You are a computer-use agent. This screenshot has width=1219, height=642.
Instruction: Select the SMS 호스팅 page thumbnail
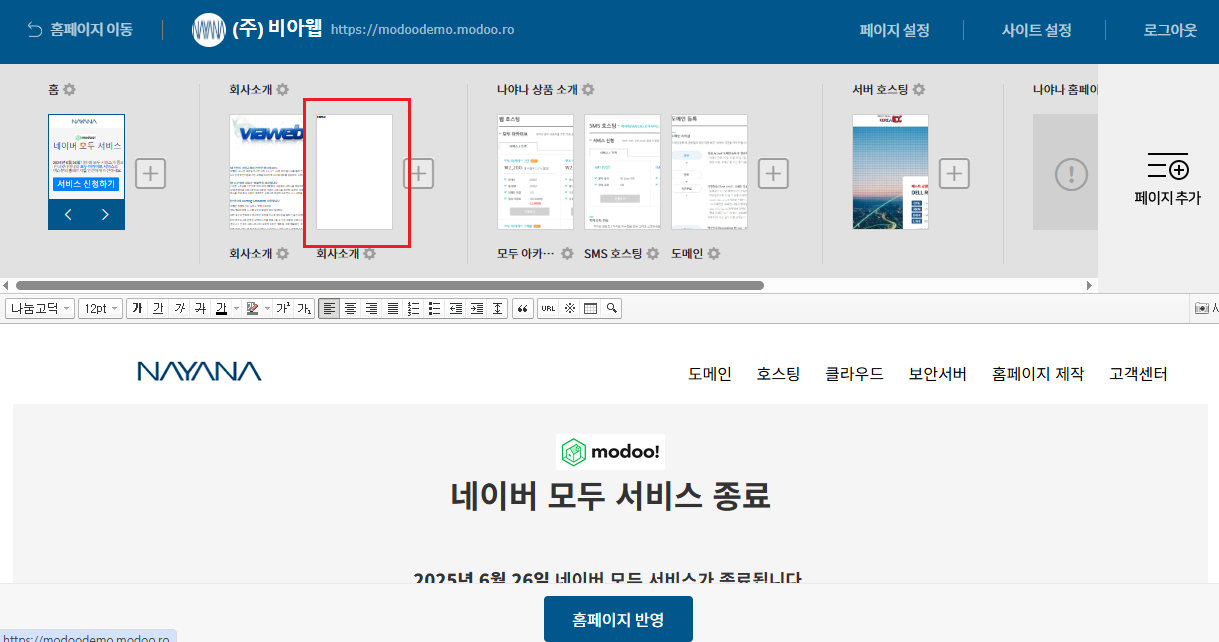tap(622, 172)
